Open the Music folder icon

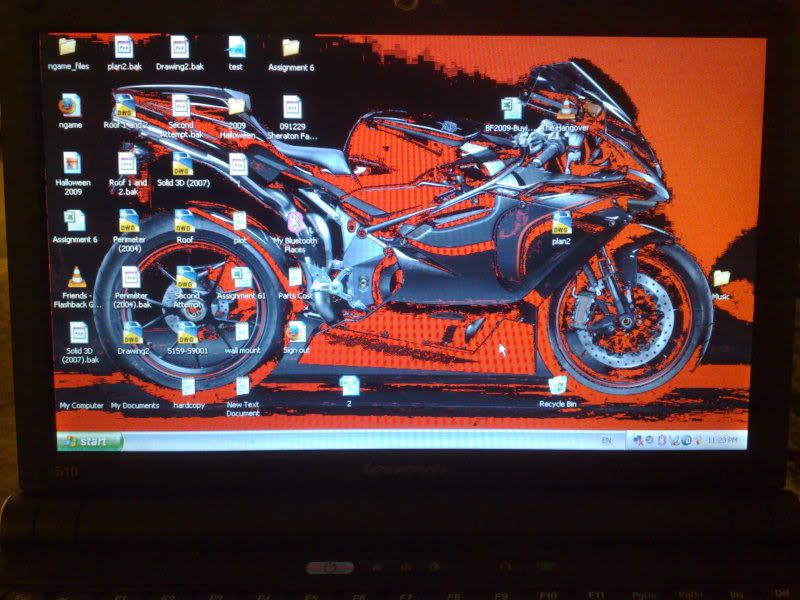pyautogui.click(x=721, y=279)
